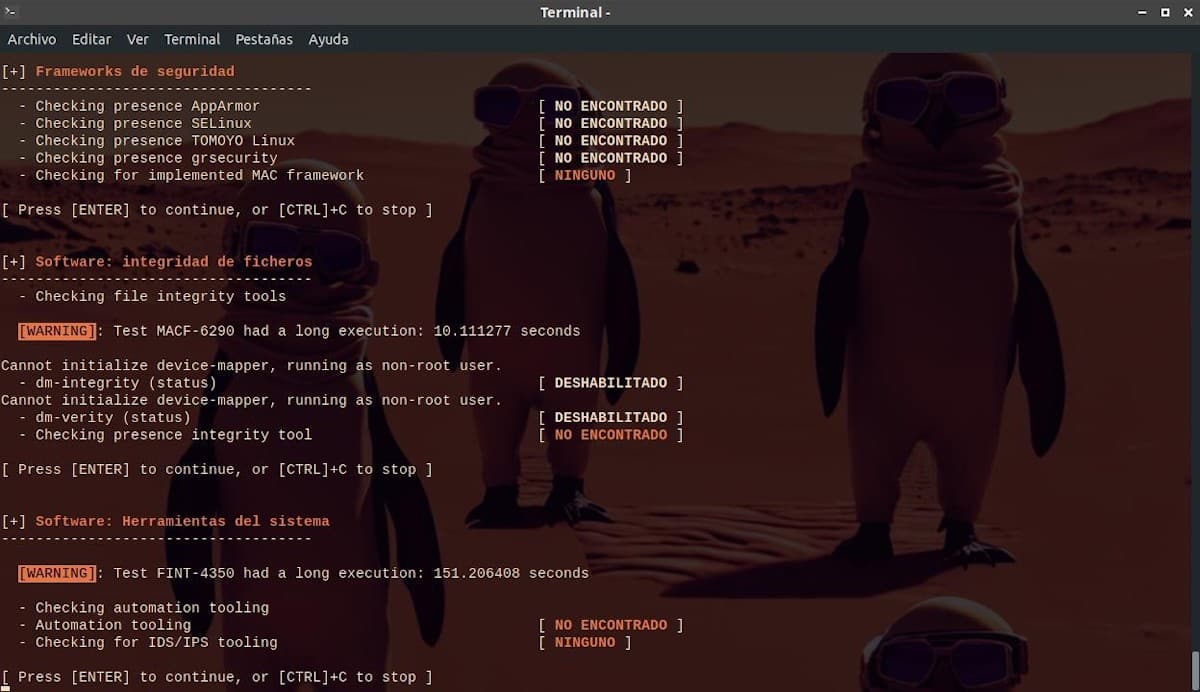Click the NINGUNO status for IDS/IPS tooling
Viewport: 1200px width, 692px height.
click(x=585, y=642)
